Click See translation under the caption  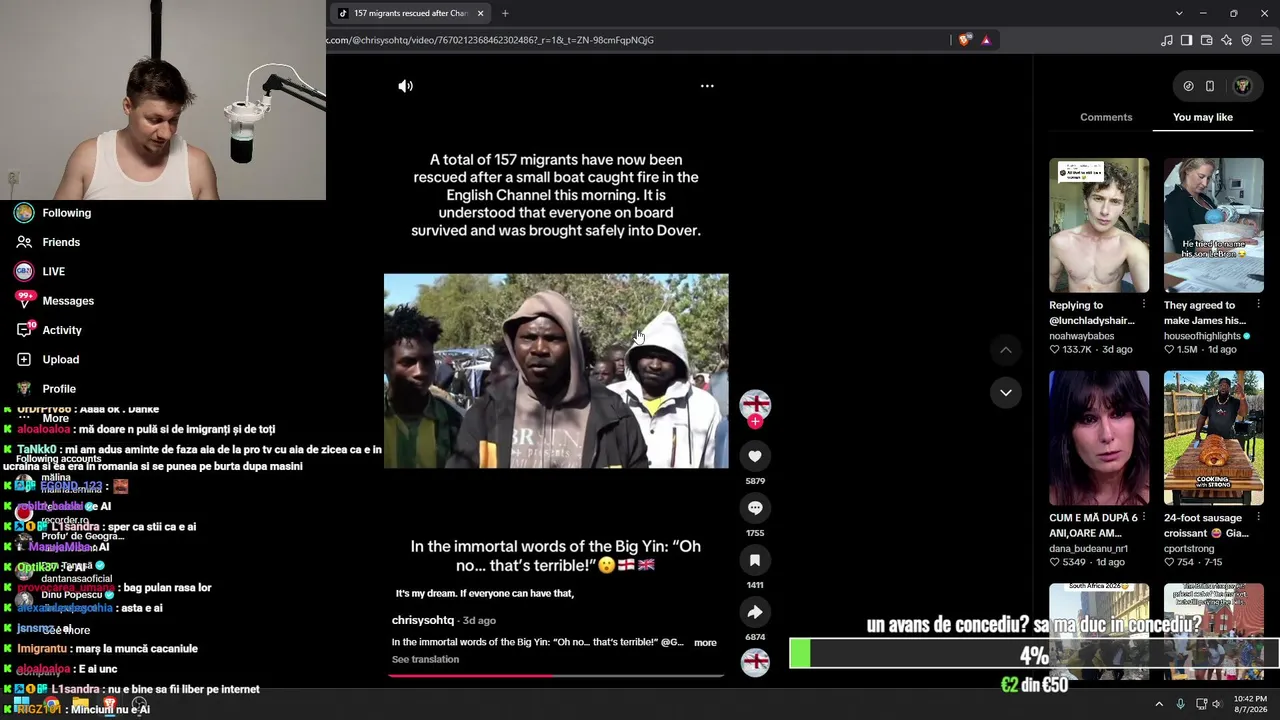coord(425,660)
